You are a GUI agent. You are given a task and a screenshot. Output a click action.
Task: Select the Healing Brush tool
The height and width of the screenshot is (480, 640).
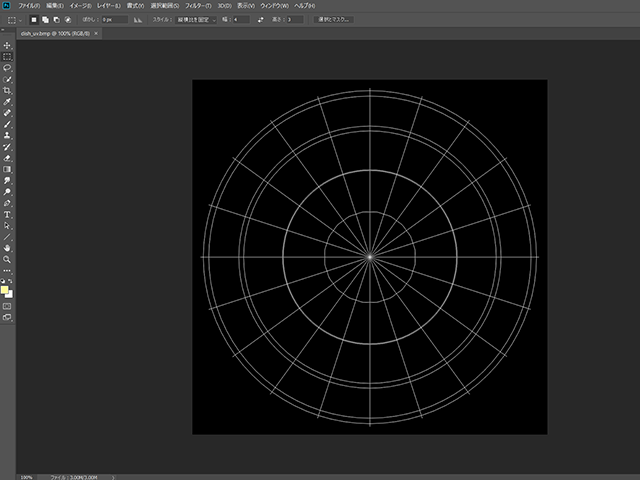(7, 113)
